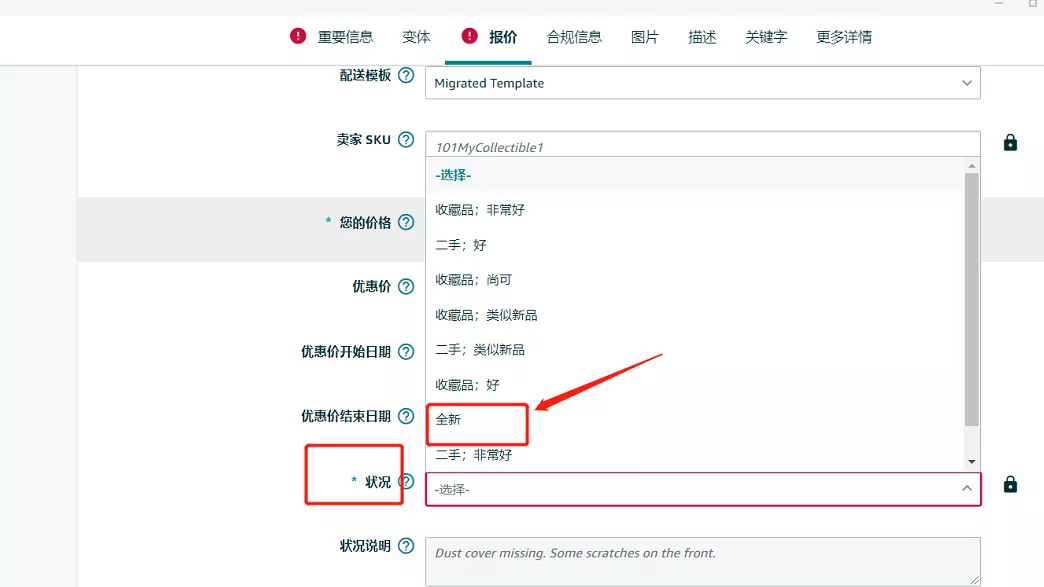Click error icon on 报价 tab
Image resolution: width=1044 pixels, height=587 pixels.
(x=469, y=36)
